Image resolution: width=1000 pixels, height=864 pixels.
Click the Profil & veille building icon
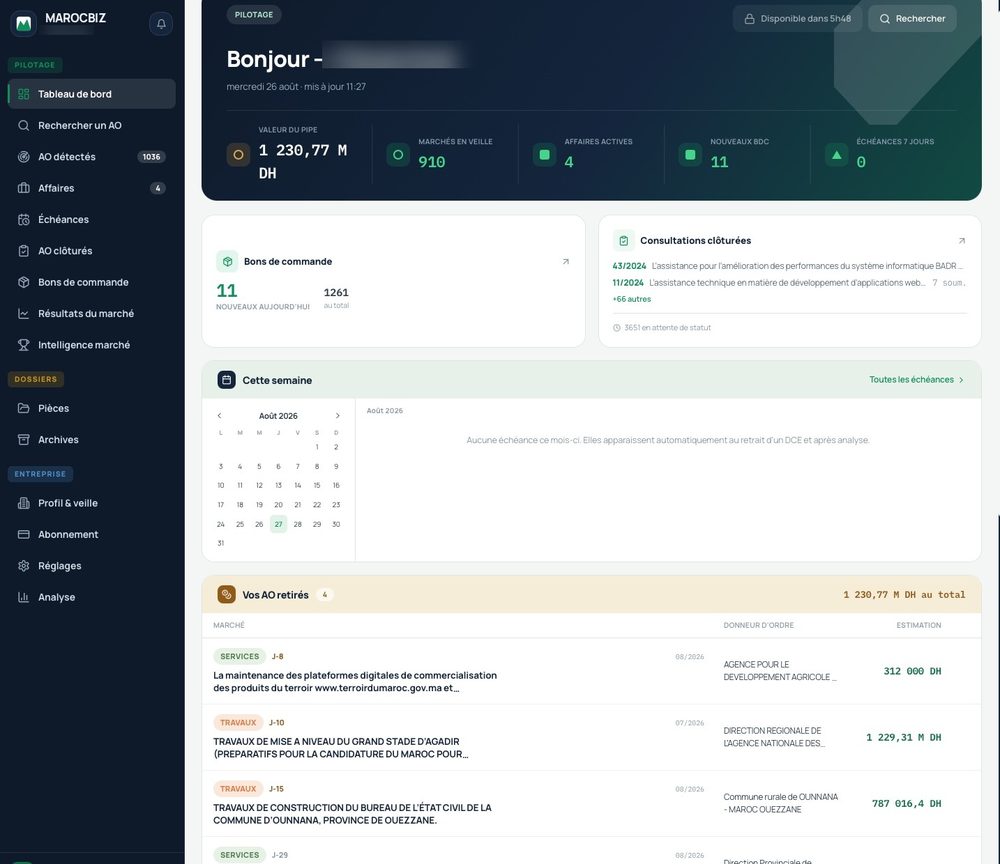[x=24, y=503]
